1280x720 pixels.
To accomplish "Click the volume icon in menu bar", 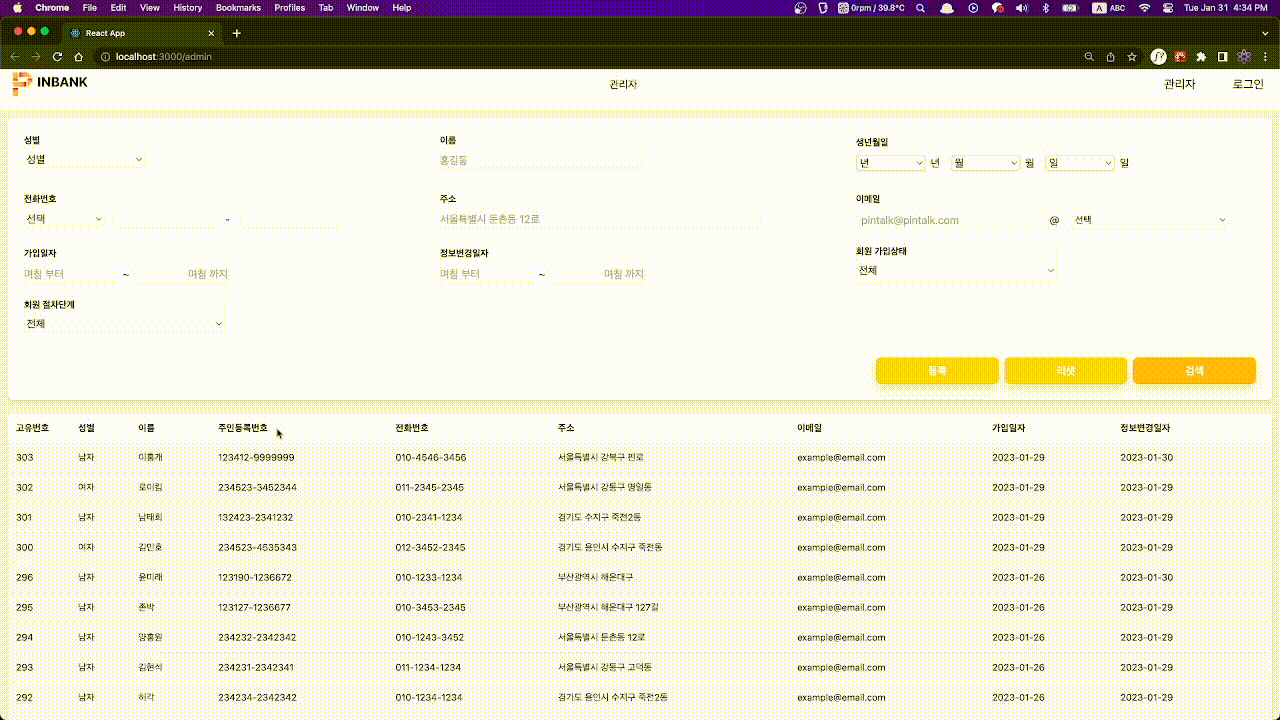I will point(1021,8).
